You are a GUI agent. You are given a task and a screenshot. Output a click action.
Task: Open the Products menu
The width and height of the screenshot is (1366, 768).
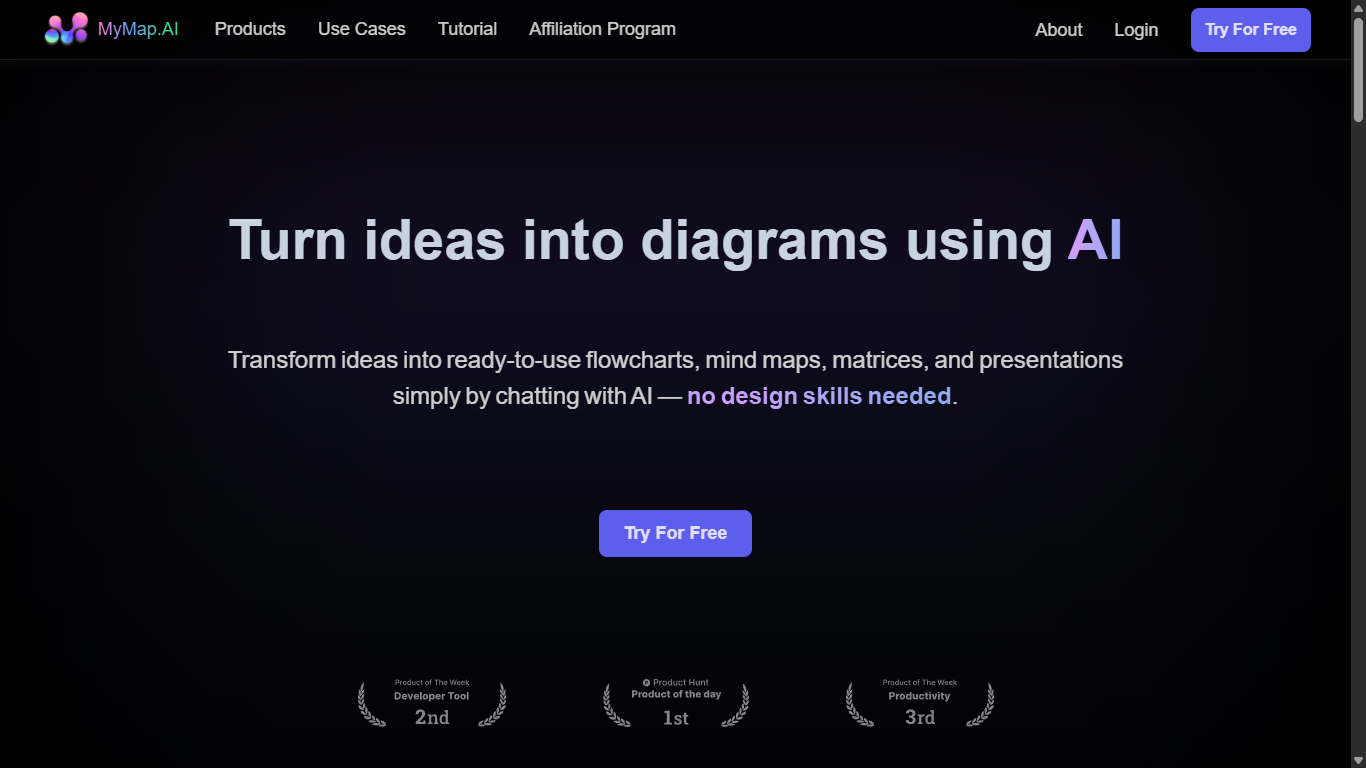click(250, 29)
